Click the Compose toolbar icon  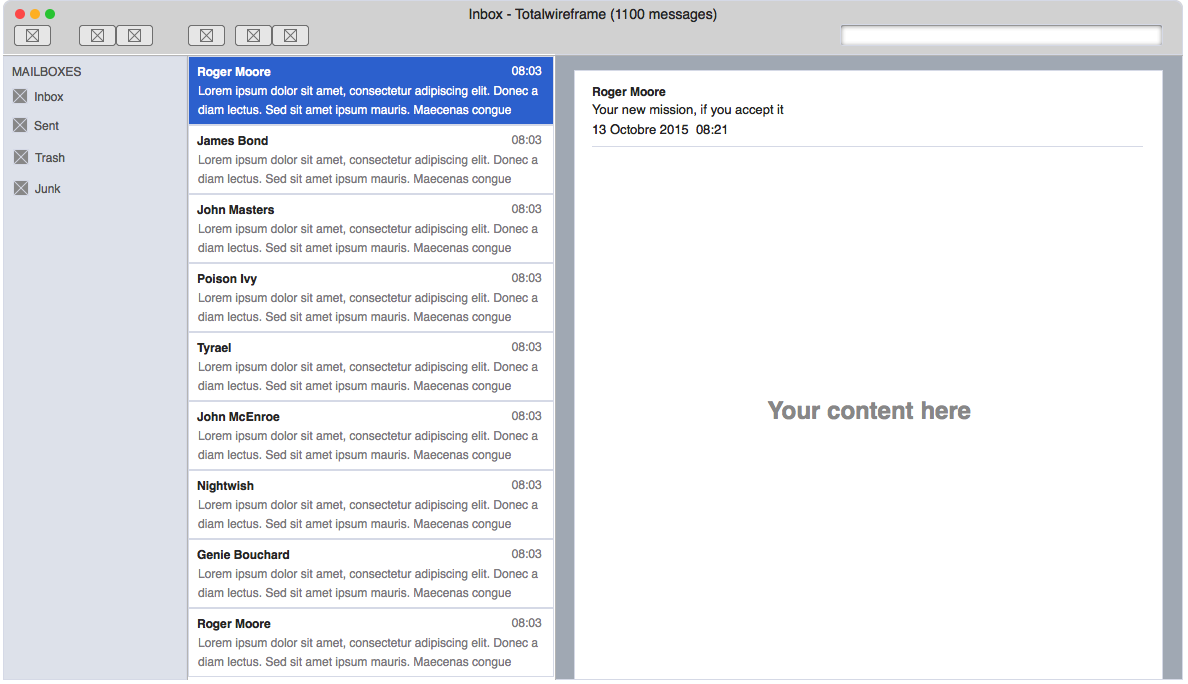pyautogui.click(x=206, y=35)
